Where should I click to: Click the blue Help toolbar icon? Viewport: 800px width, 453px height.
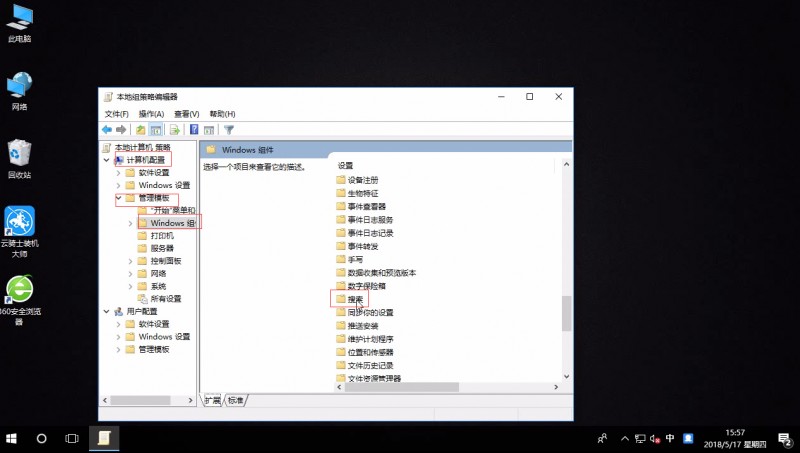coord(194,130)
